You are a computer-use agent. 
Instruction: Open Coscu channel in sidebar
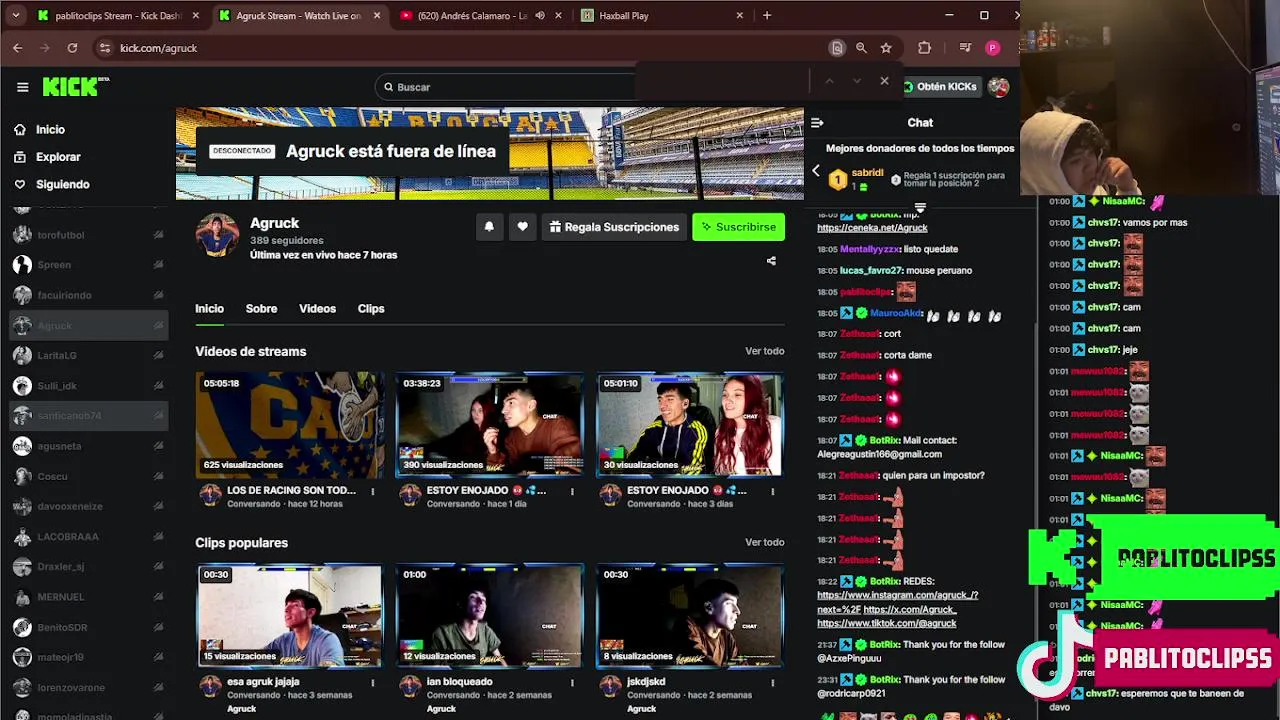[88, 476]
